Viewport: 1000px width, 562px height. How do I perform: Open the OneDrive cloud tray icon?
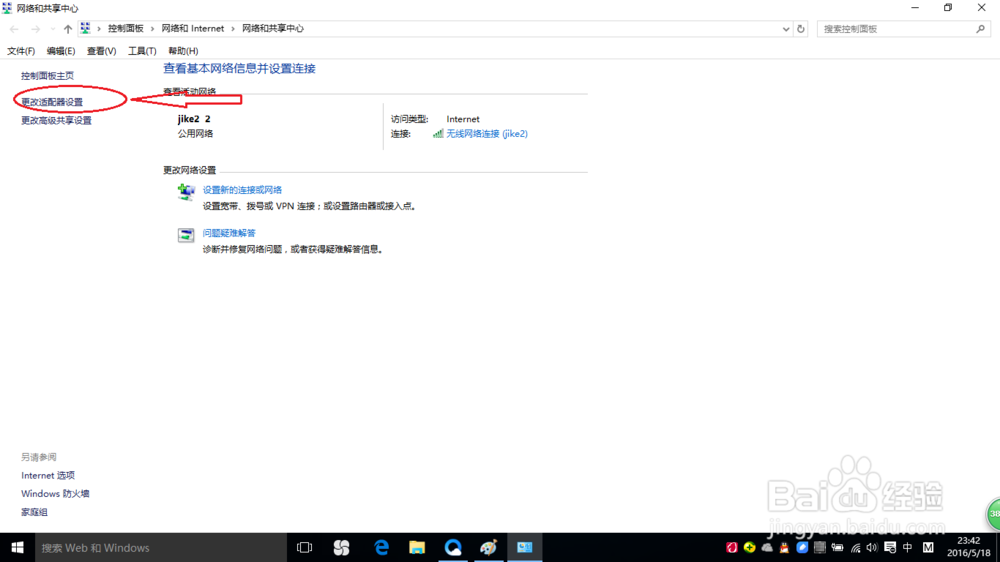767,548
